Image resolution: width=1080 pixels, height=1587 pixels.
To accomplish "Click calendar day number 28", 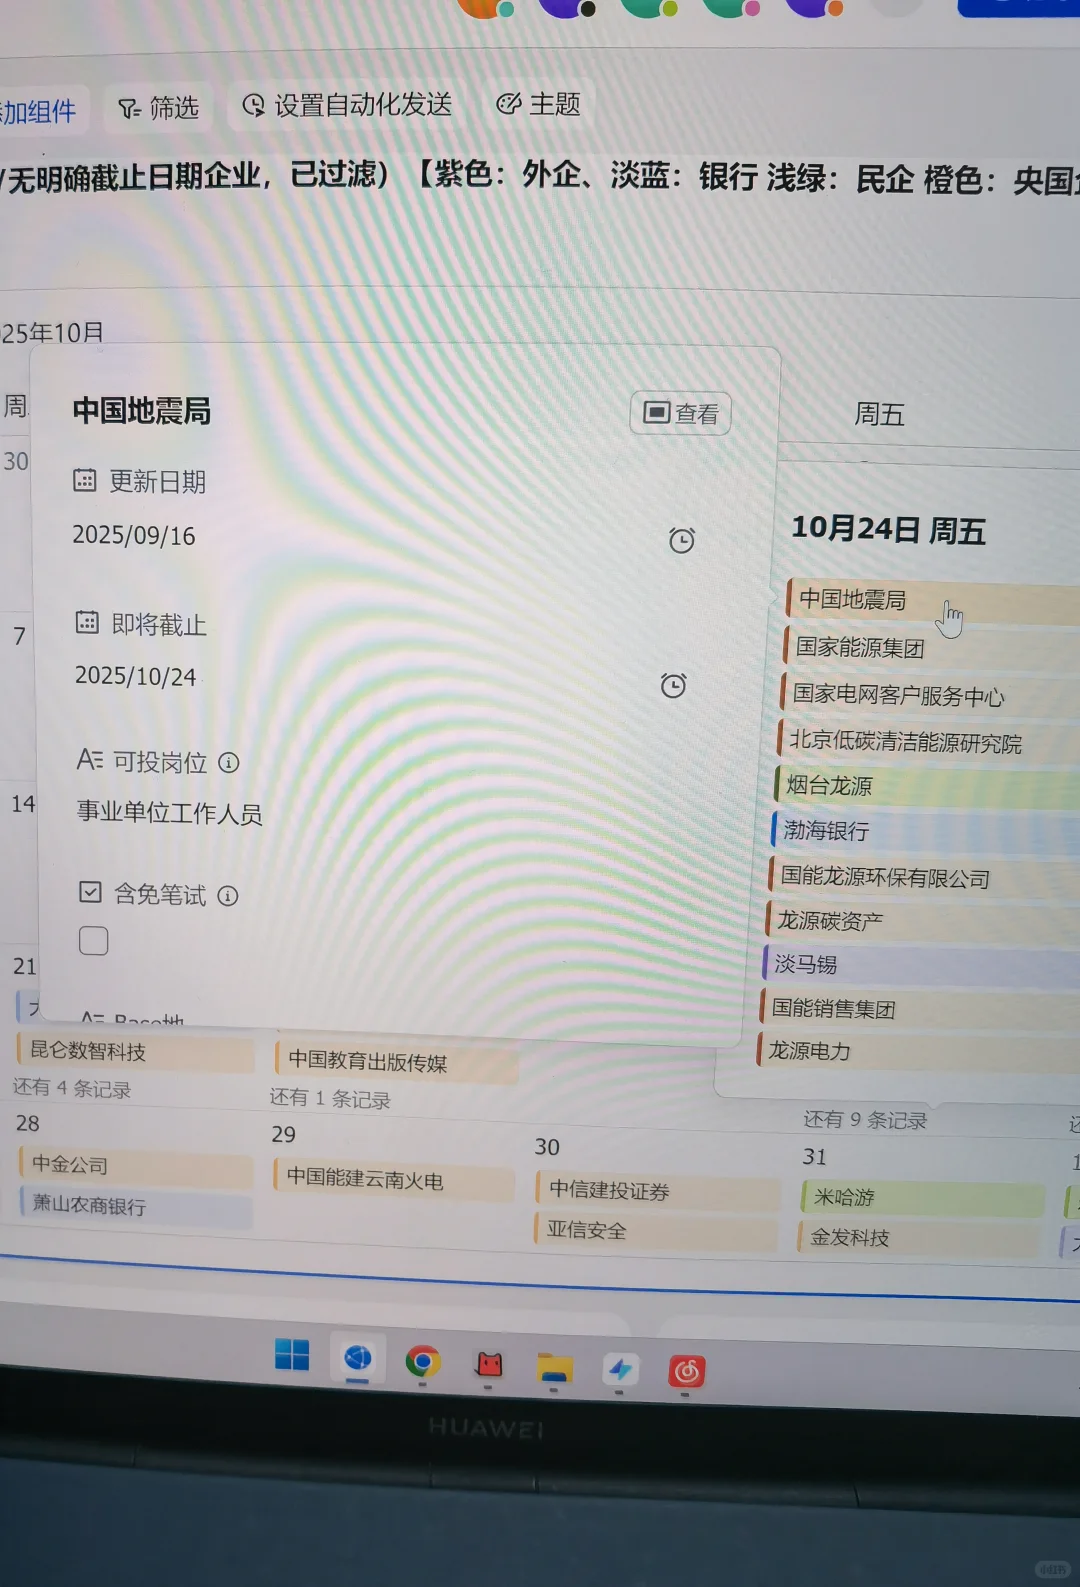I will (x=27, y=1123).
